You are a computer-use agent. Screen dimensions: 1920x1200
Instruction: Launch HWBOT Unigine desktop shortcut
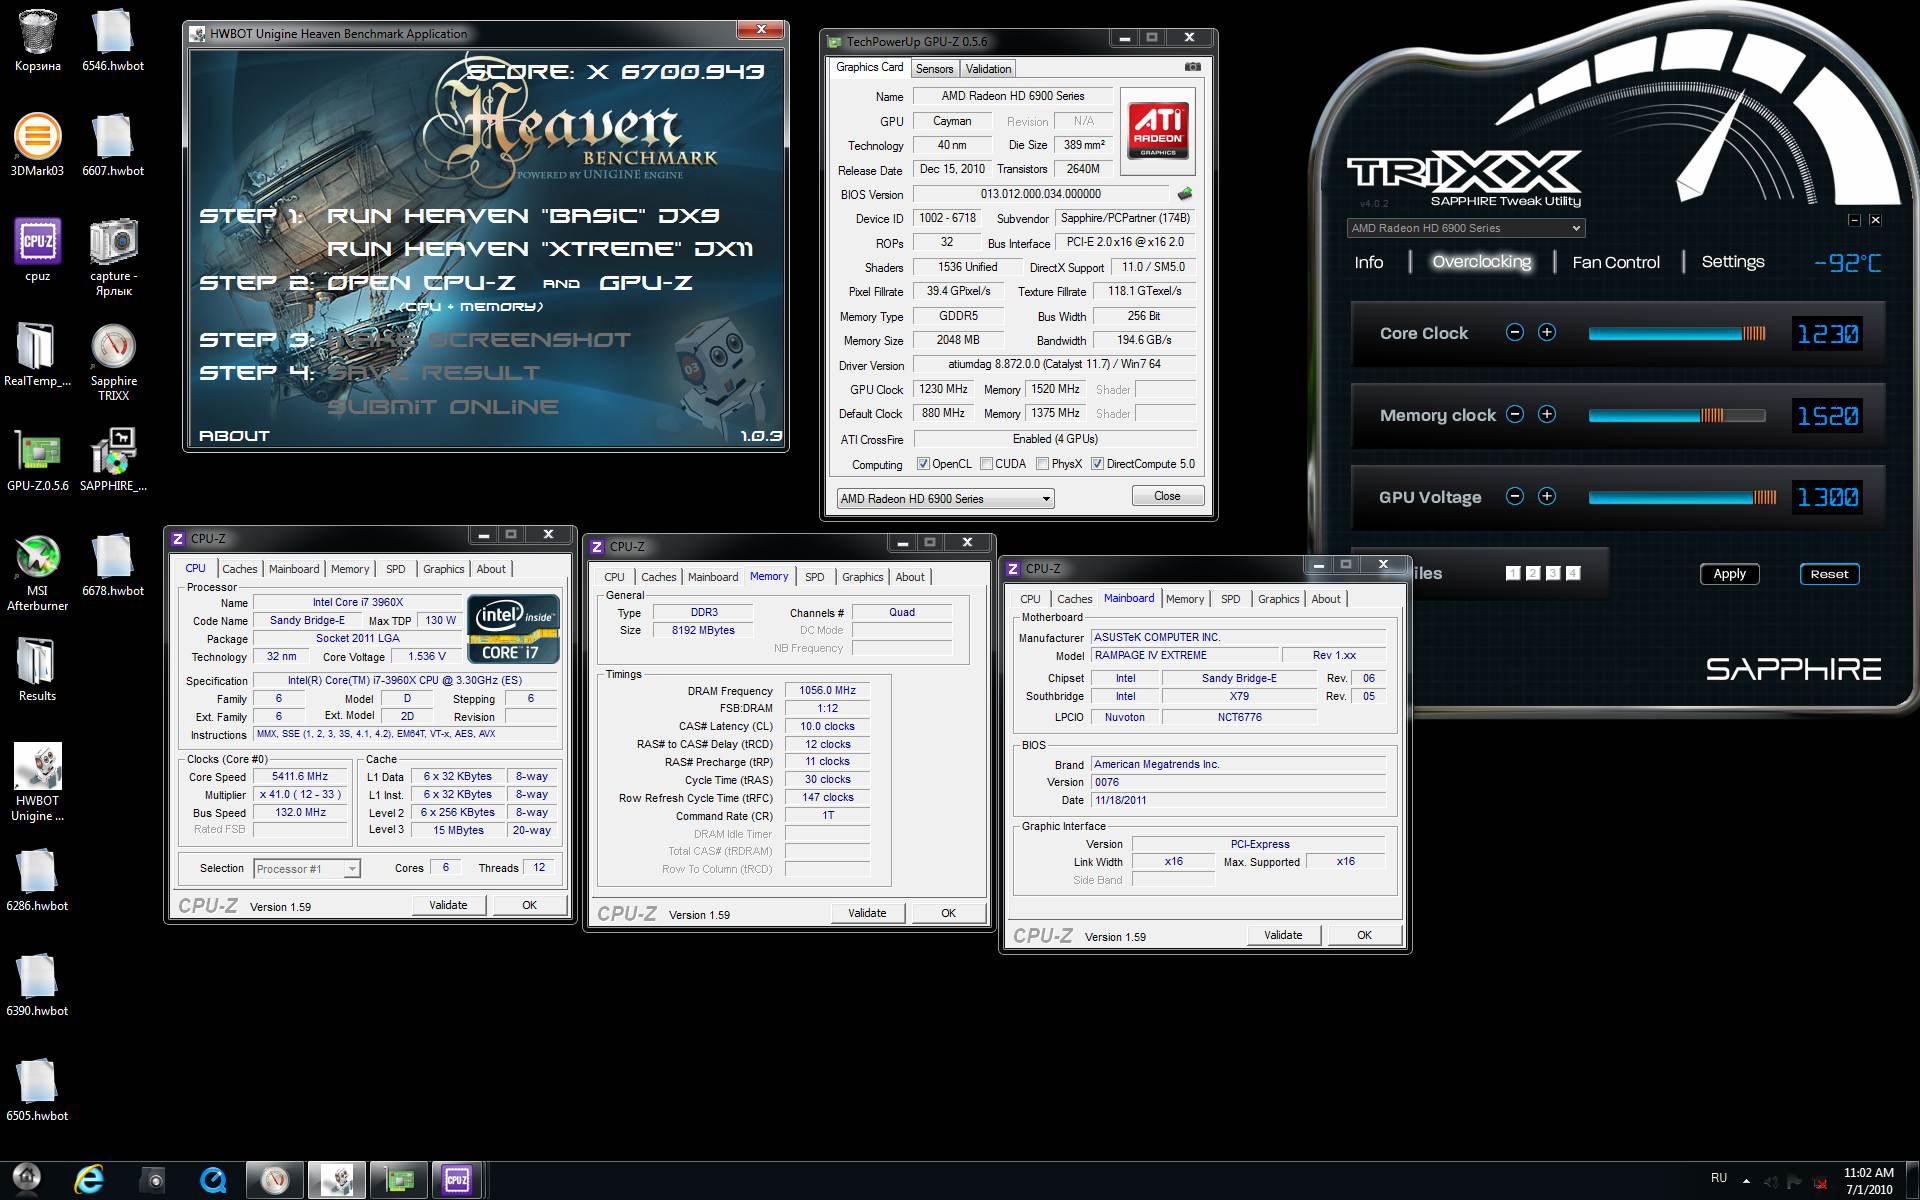pyautogui.click(x=37, y=782)
